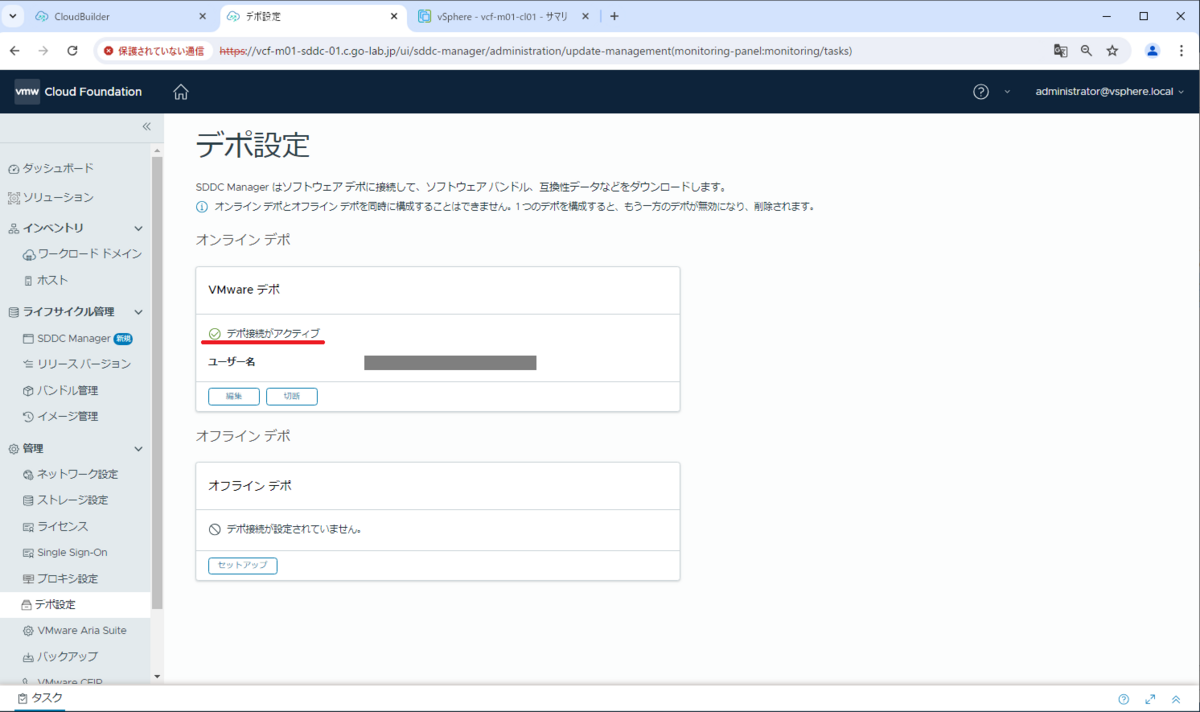The image size is (1200, 712).
Task: Open browser tab search dropdown
Action: 13,16
